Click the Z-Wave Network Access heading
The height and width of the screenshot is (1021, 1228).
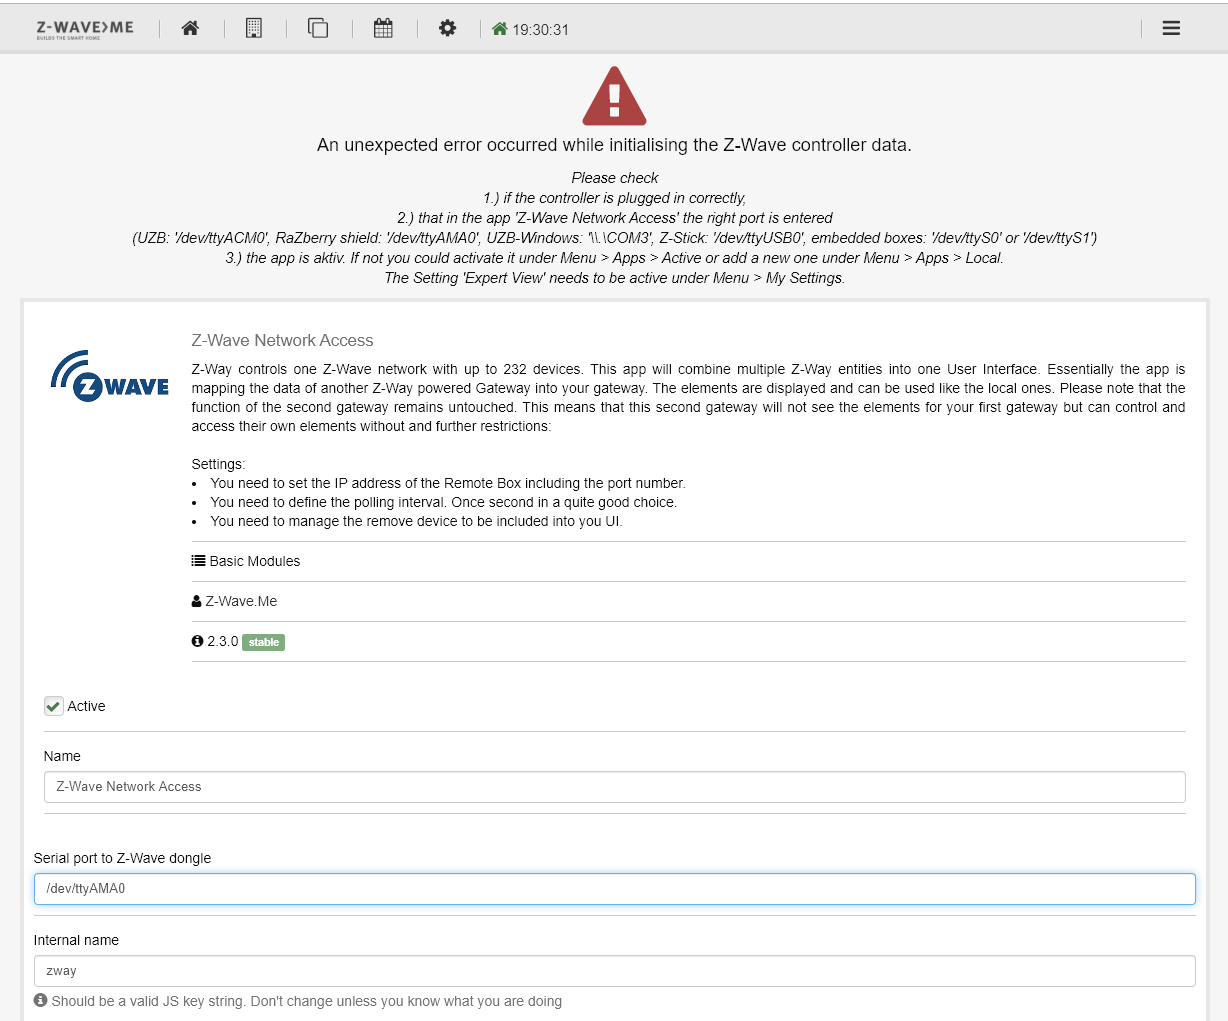tap(283, 340)
